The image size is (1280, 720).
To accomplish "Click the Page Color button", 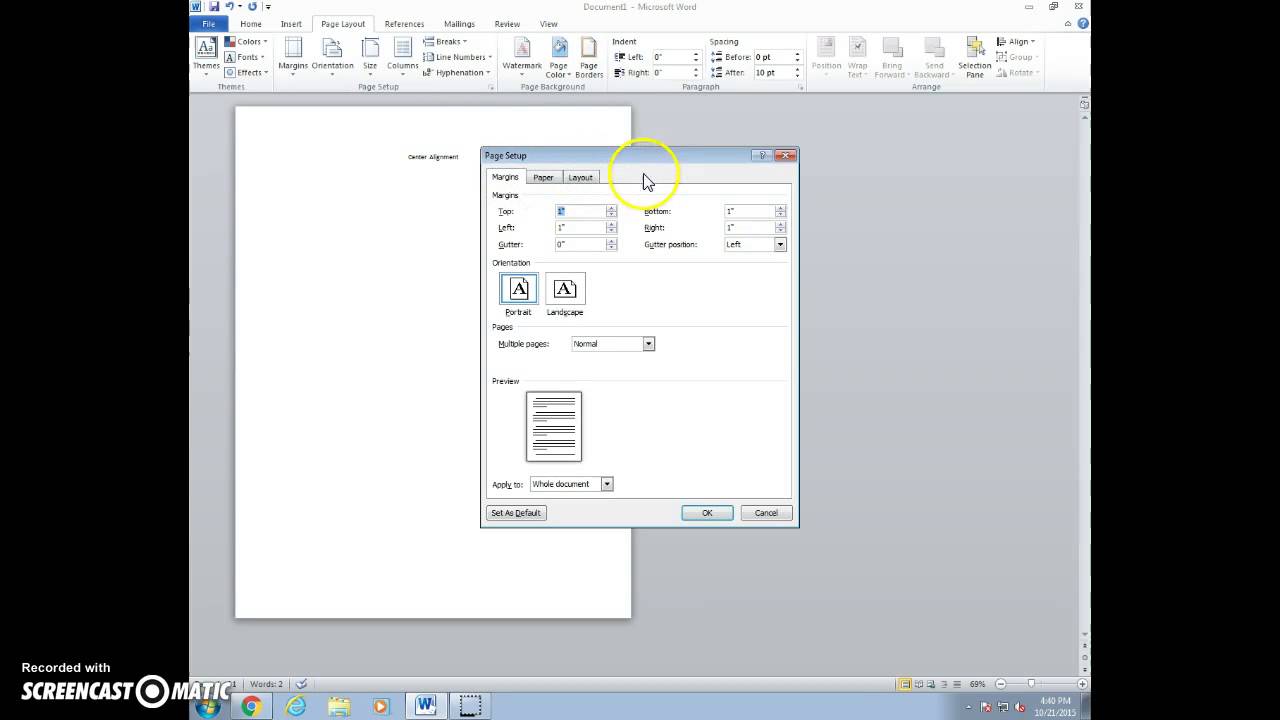I will (x=559, y=58).
